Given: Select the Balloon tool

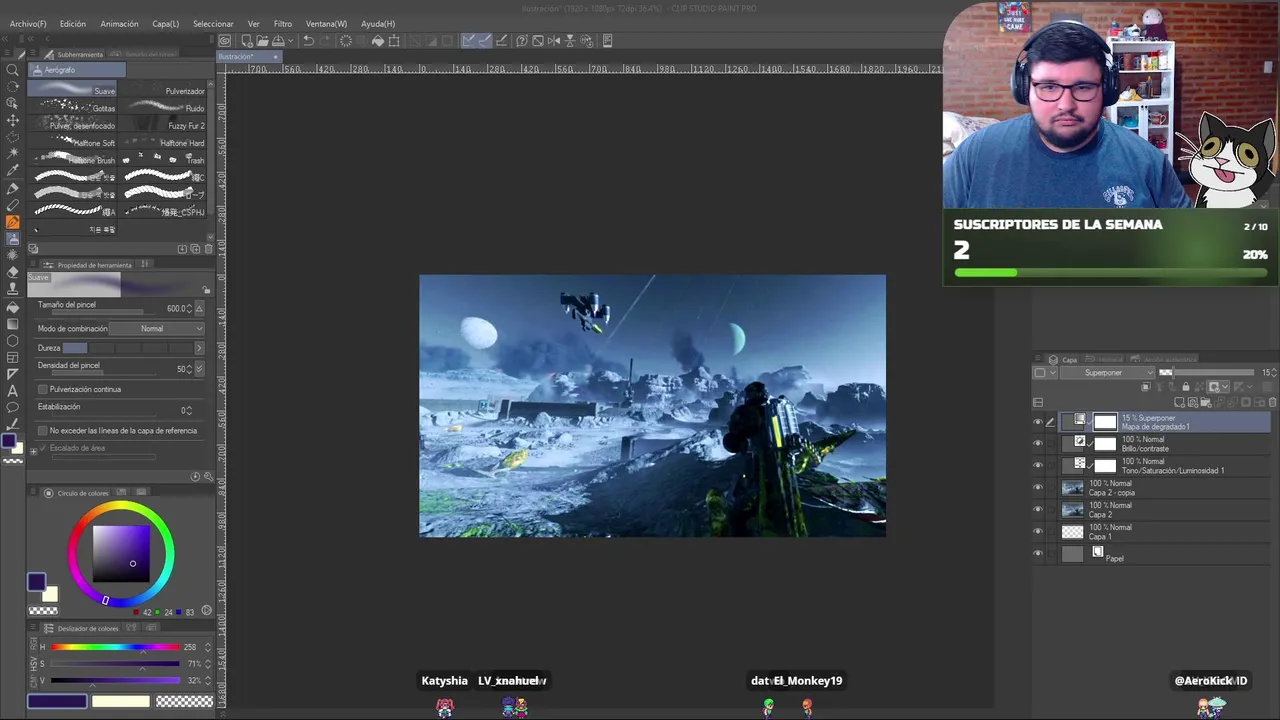Looking at the screenshot, I should [13, 407].
